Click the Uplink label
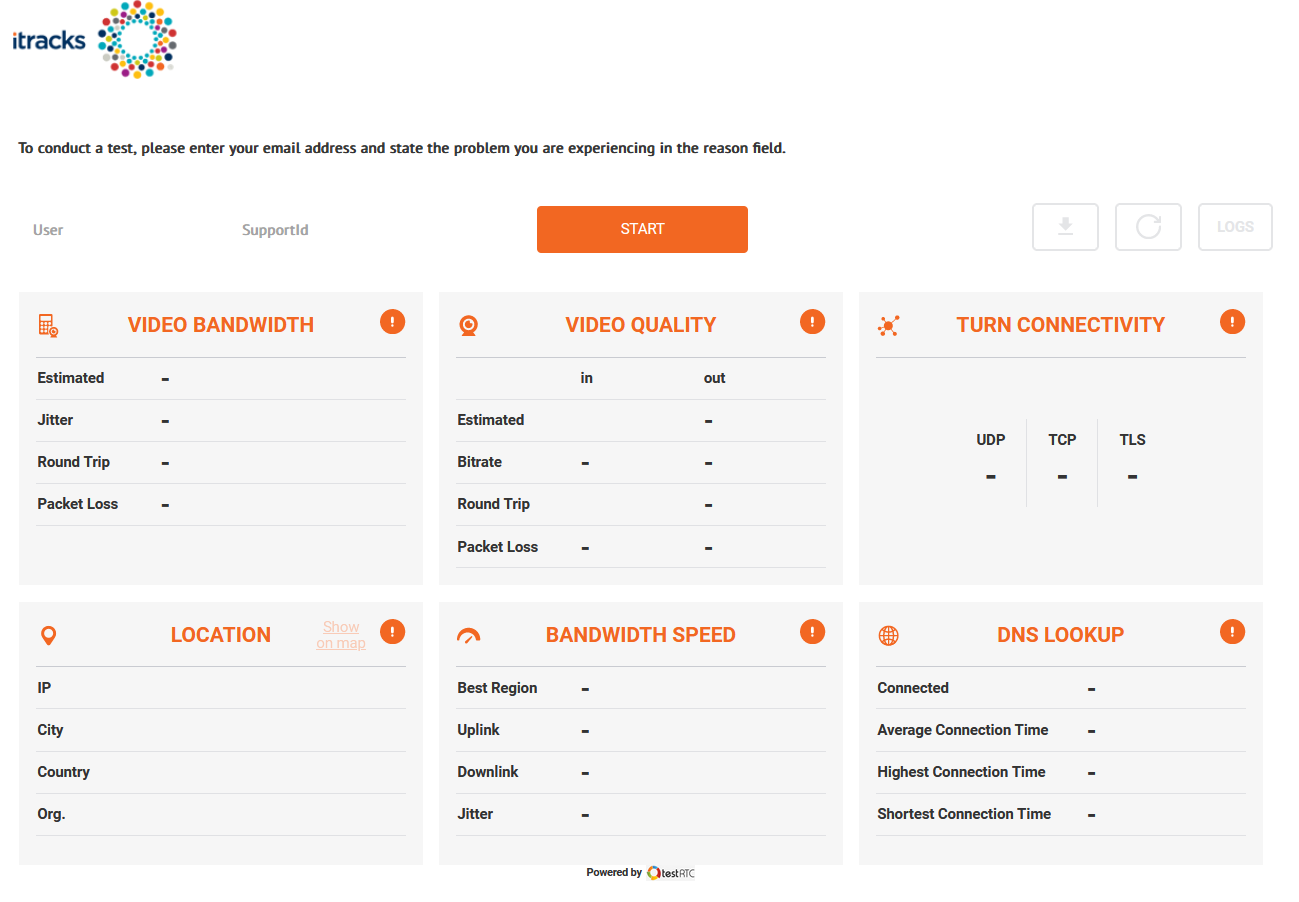This screenshot has width=1299, height=902. pyautogui.click(x=478, y=730)
